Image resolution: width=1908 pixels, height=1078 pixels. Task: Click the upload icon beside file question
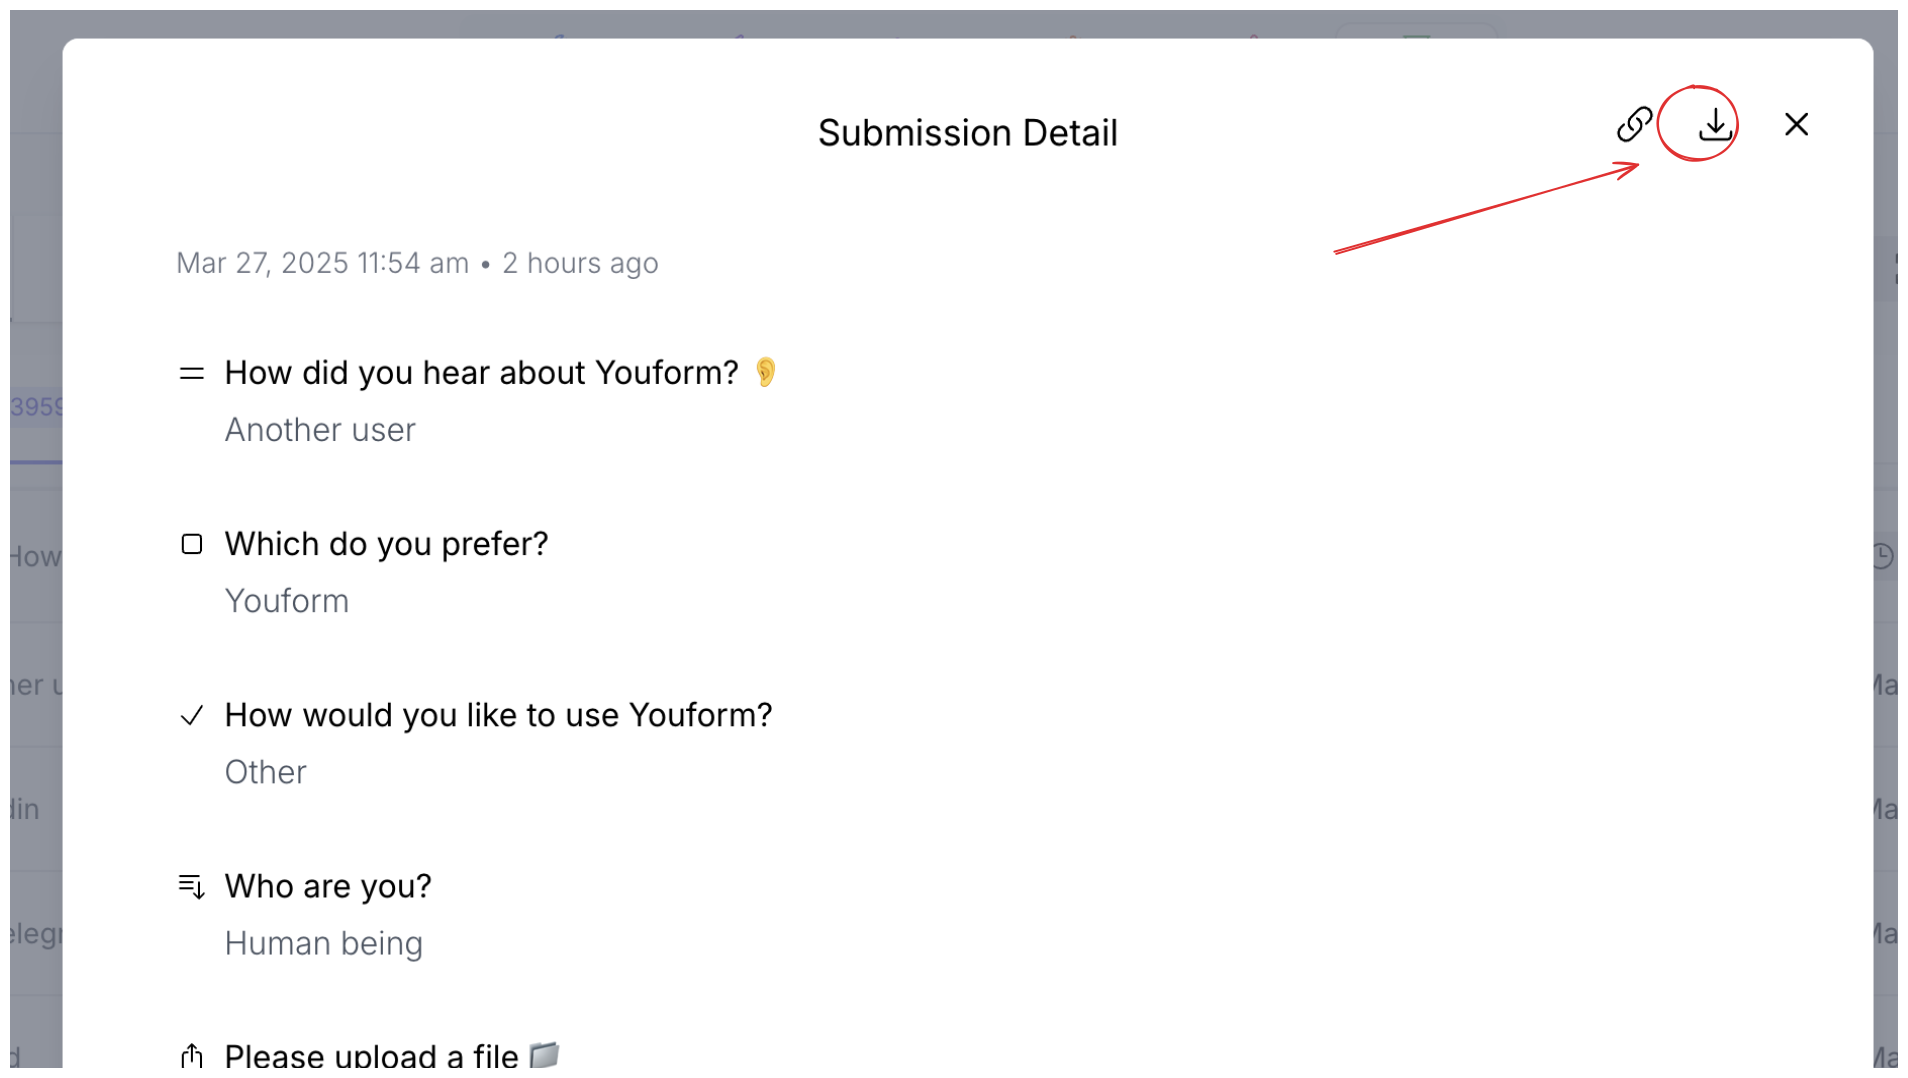[x=191, y=1056]
